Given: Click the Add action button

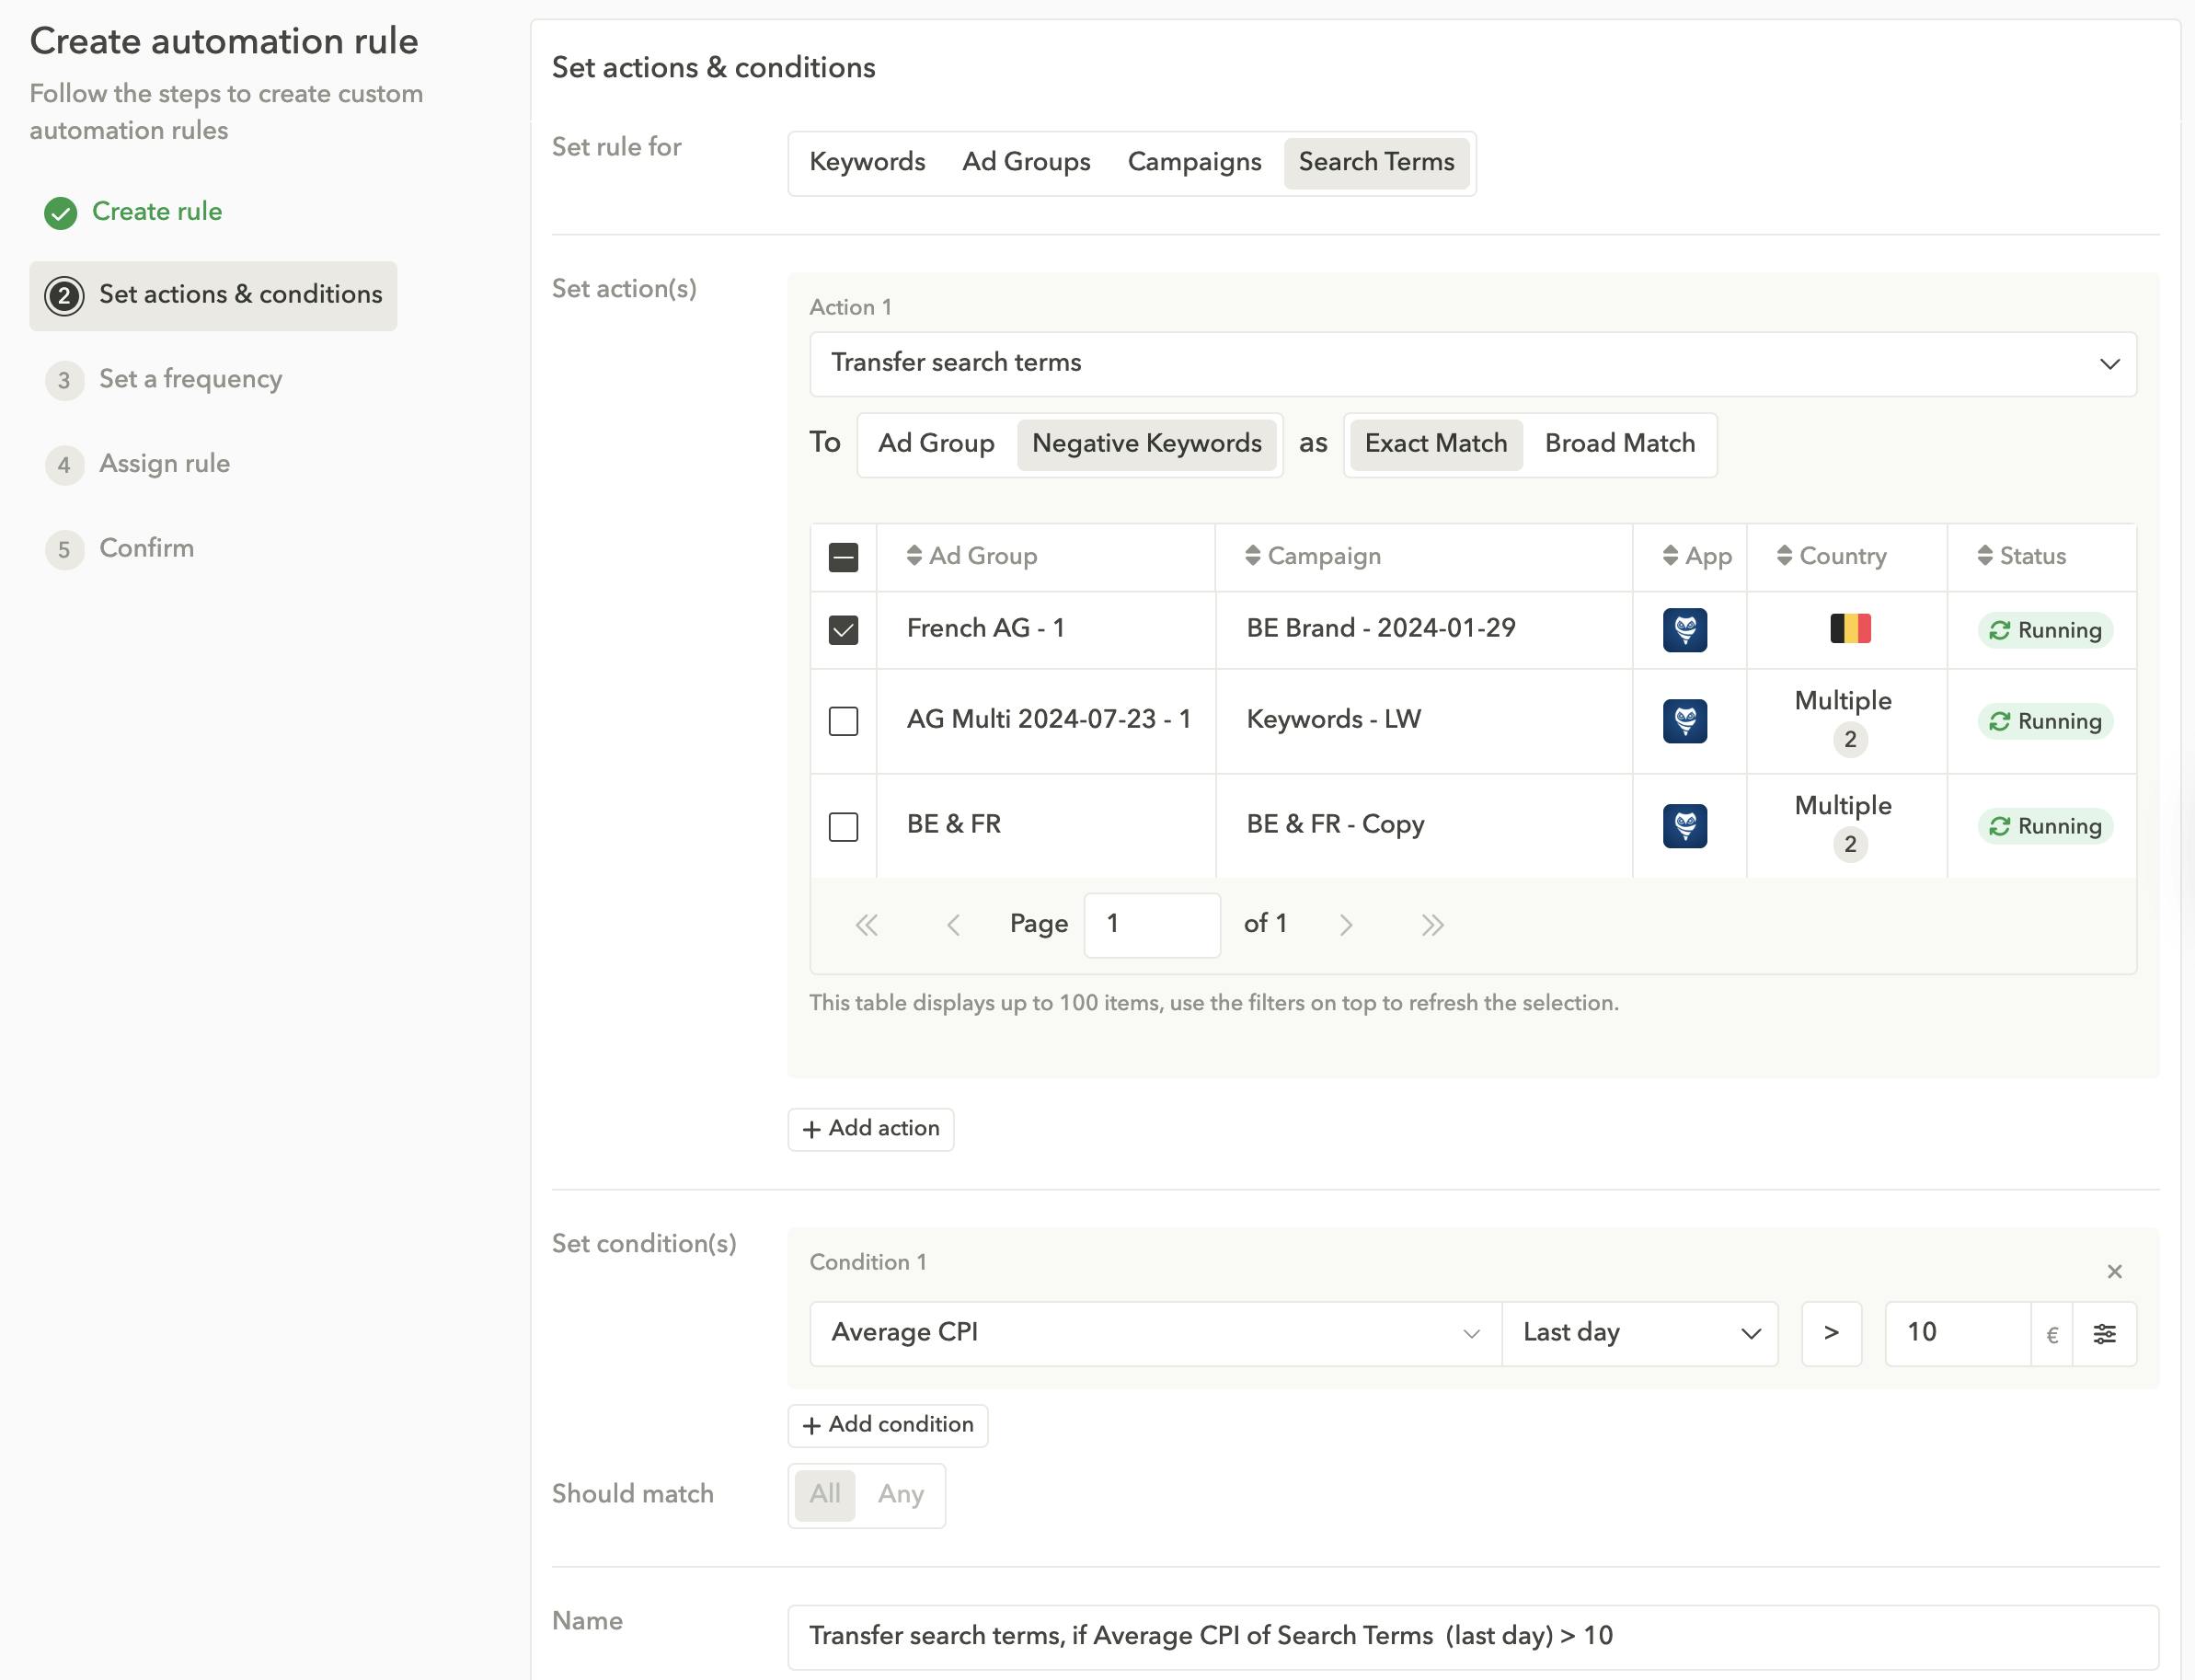Looking at the screenshot, I should [870, 1129].
